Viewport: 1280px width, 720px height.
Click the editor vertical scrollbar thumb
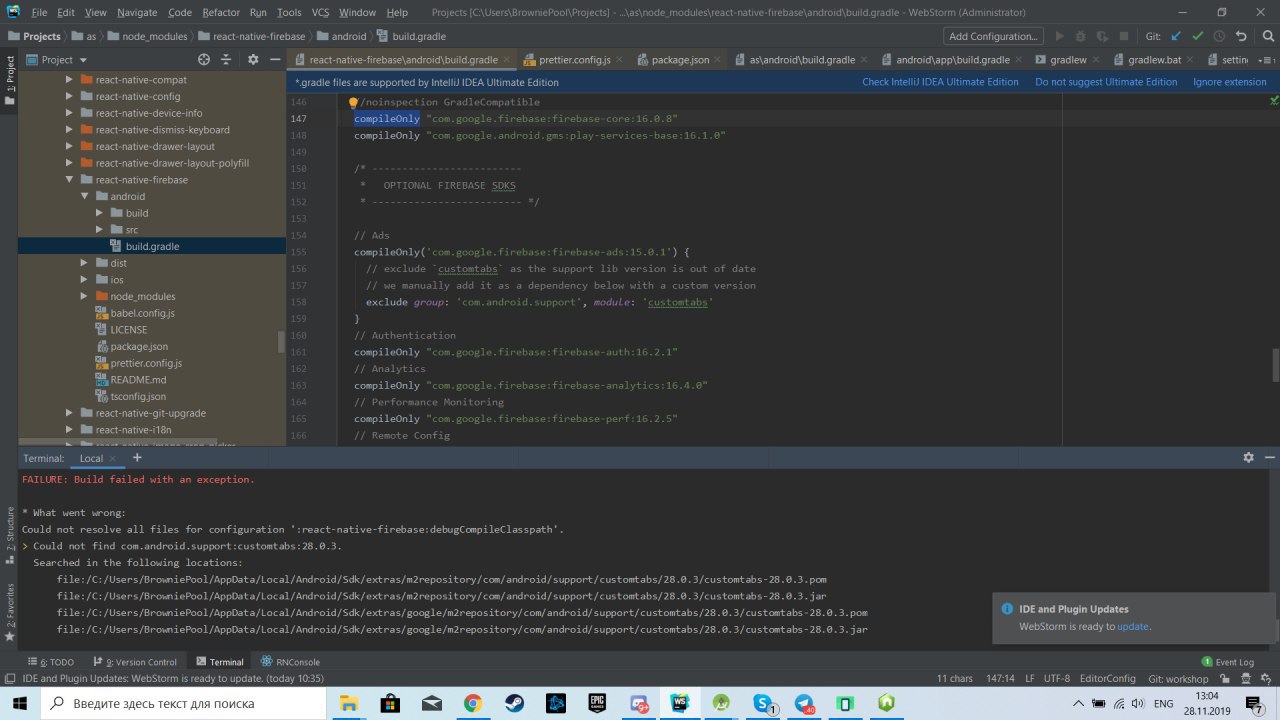[1275, 364]
